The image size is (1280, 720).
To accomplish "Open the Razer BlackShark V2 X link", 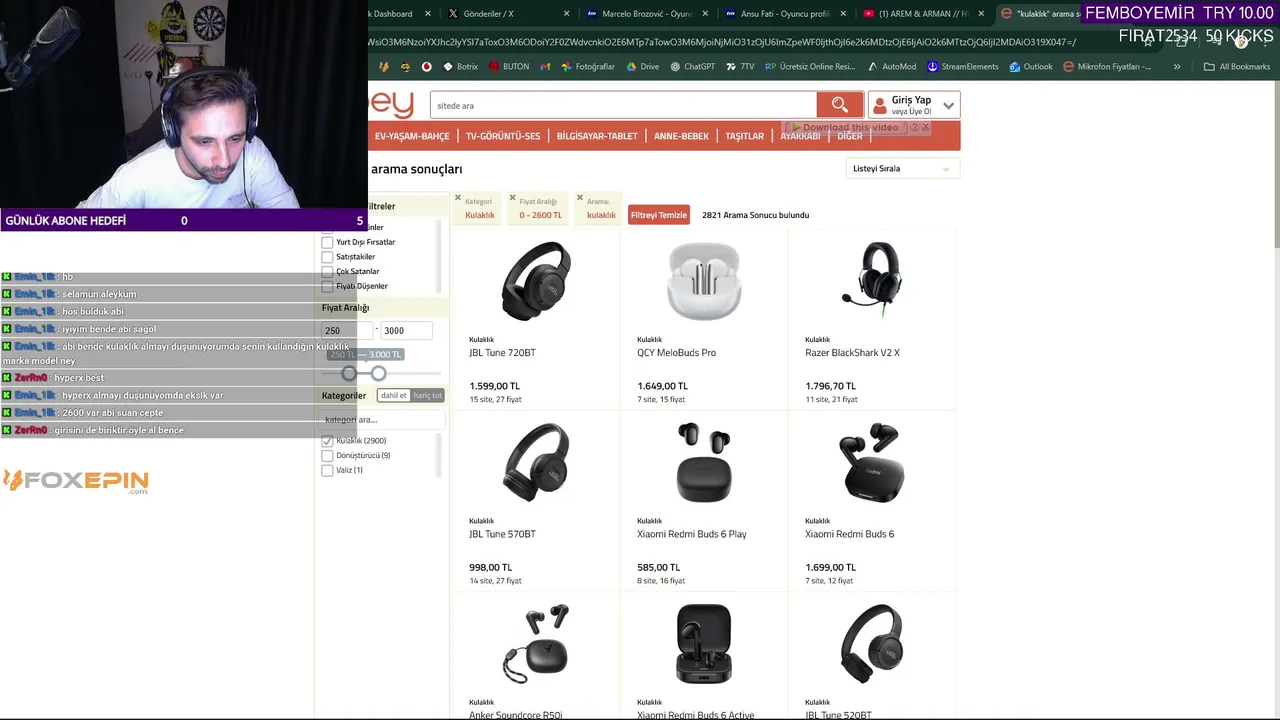I will [852, 353].
